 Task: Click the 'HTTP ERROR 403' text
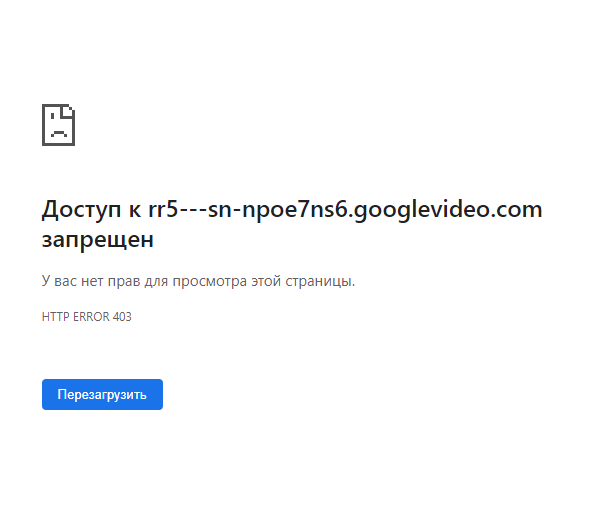click(x=87, y=317)
